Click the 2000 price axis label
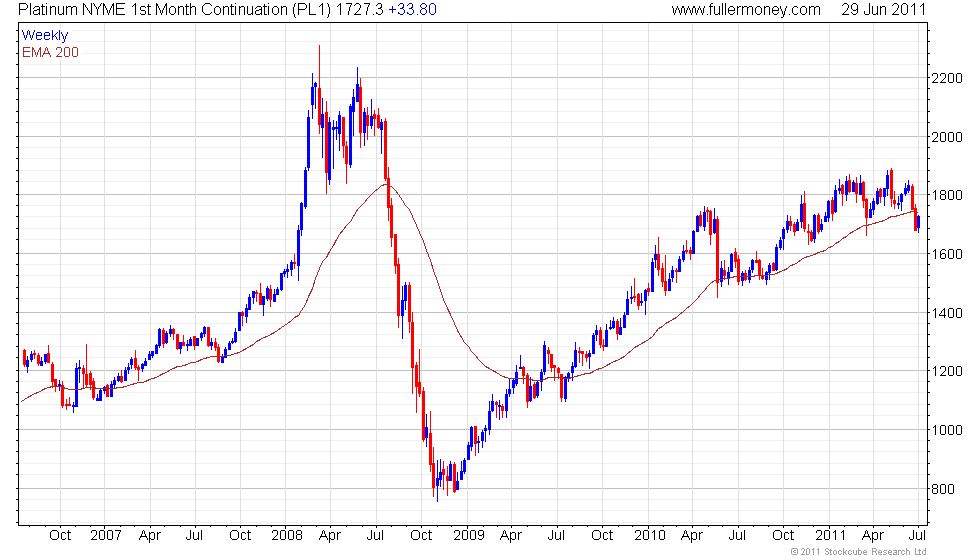 click(x=947, y=138)
